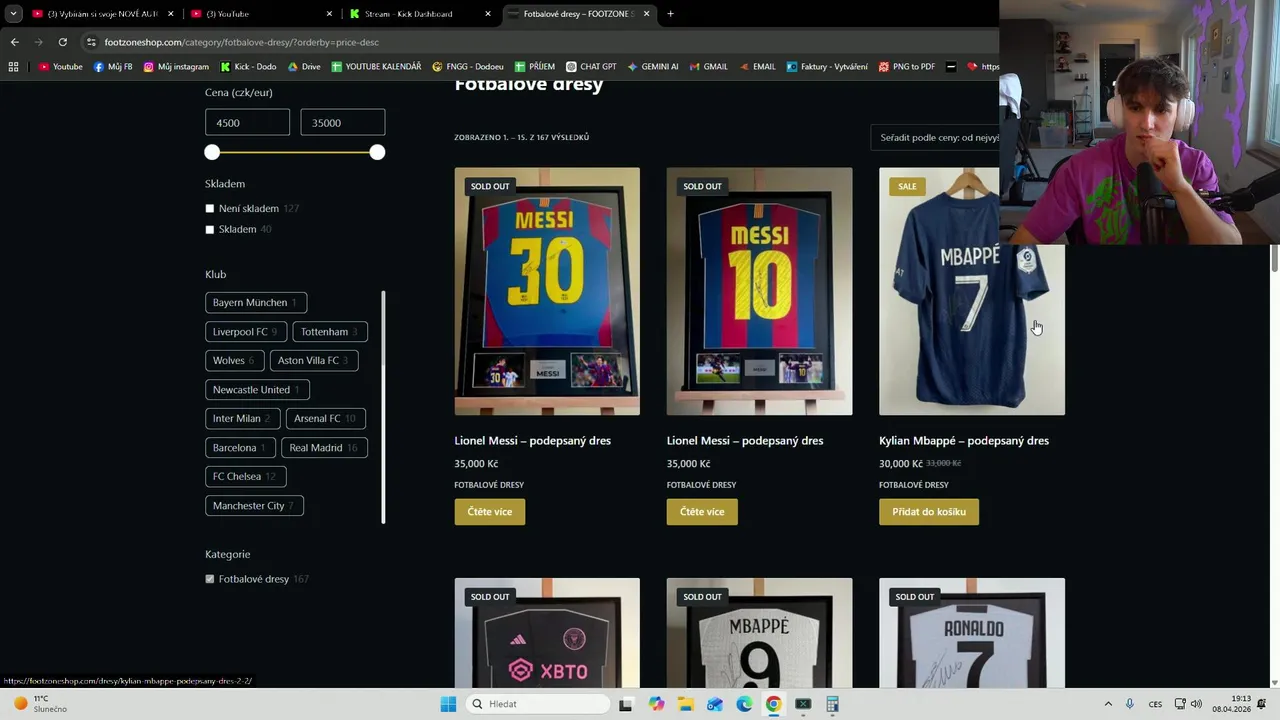
Task: Add Mbappé jersey with Přidat do košíku
Action: [x=929, y=512]
